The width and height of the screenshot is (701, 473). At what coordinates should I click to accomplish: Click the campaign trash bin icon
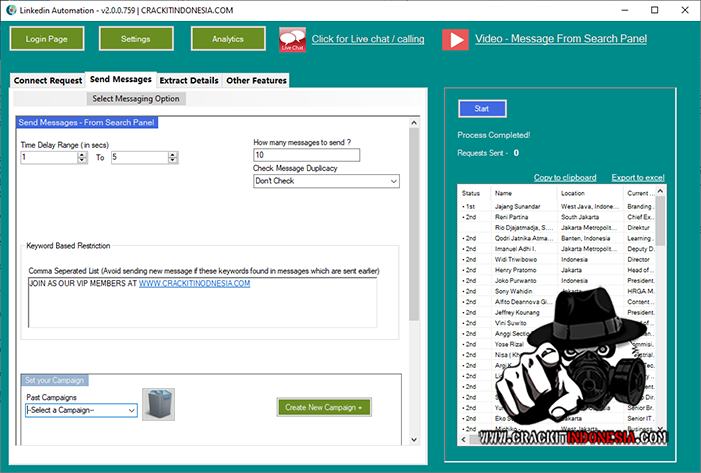coord(158,405)
